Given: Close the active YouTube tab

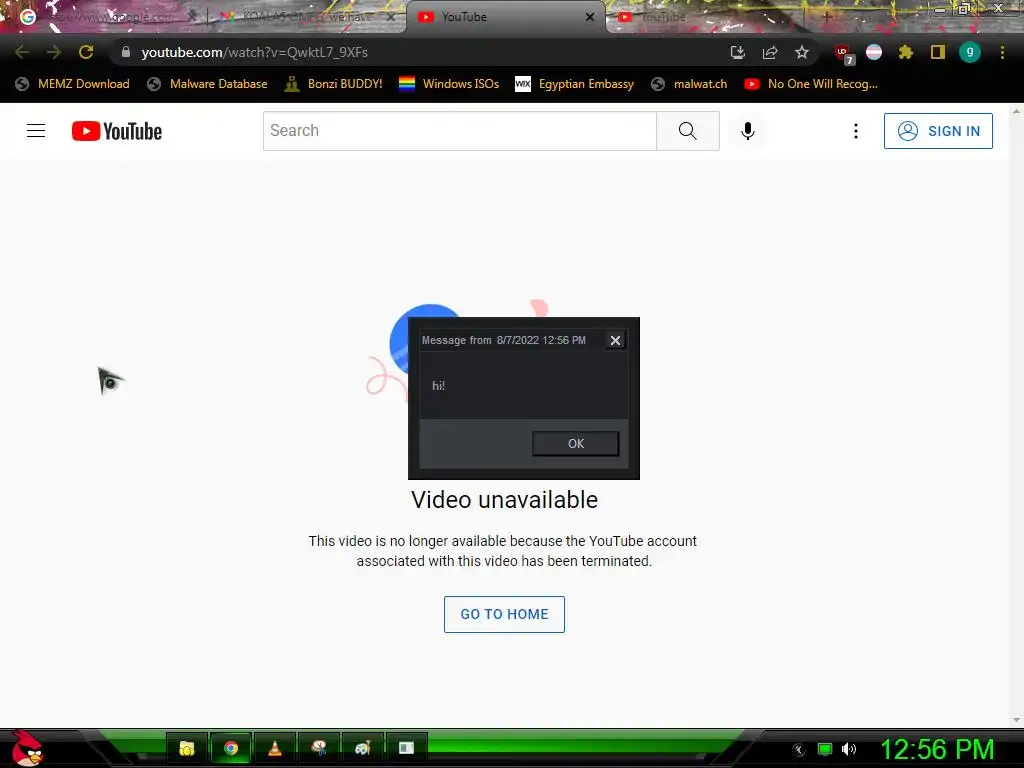Looking at the screenshot, I should click(590, 17).
